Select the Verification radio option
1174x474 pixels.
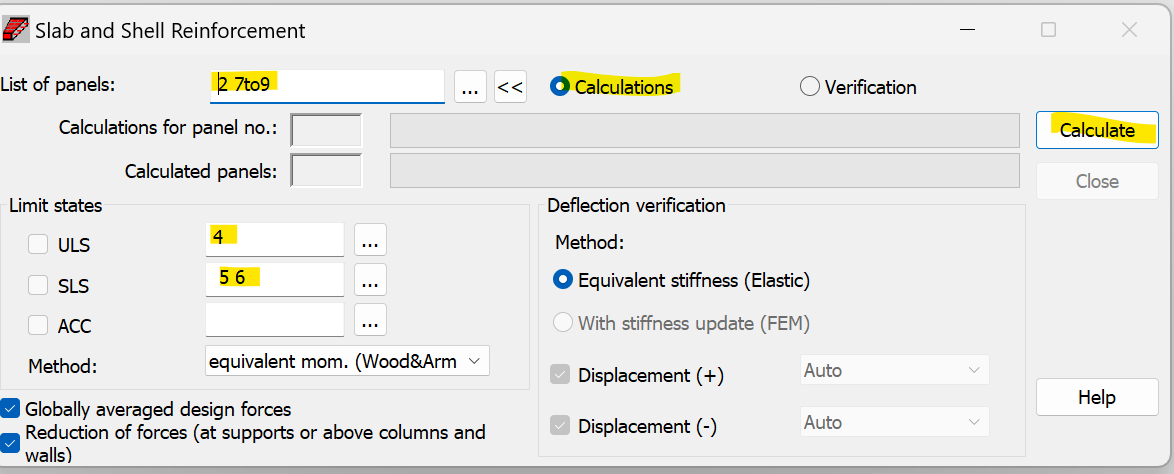click(x=810, y=87)
